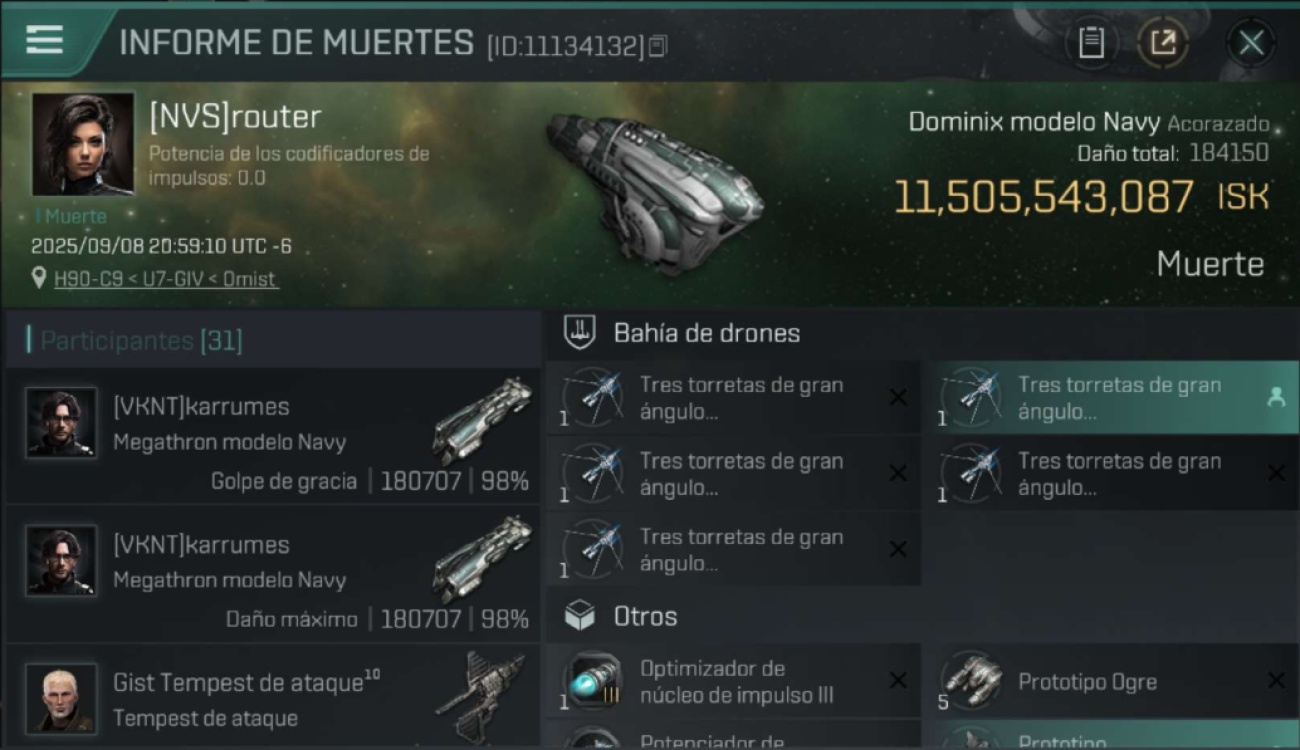The height and width of the screenshot is (750, 1300).
Task: Click the Bahía de drones section icon
Action: (580, 333)
